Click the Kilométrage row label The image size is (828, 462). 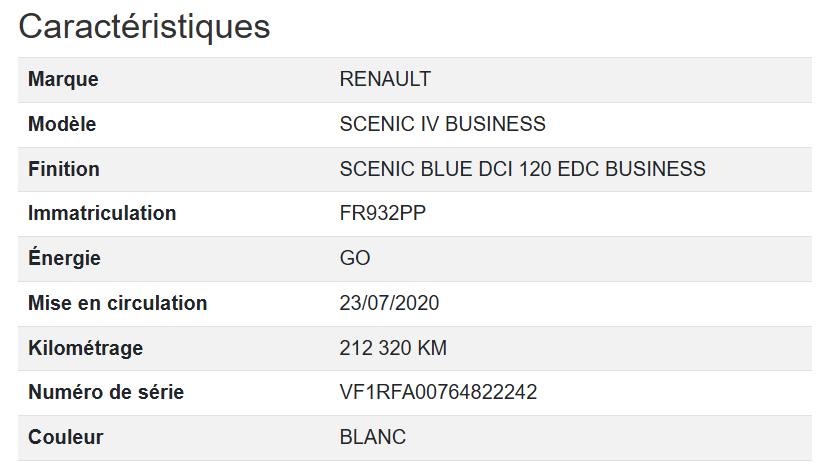tap(85, 348)
